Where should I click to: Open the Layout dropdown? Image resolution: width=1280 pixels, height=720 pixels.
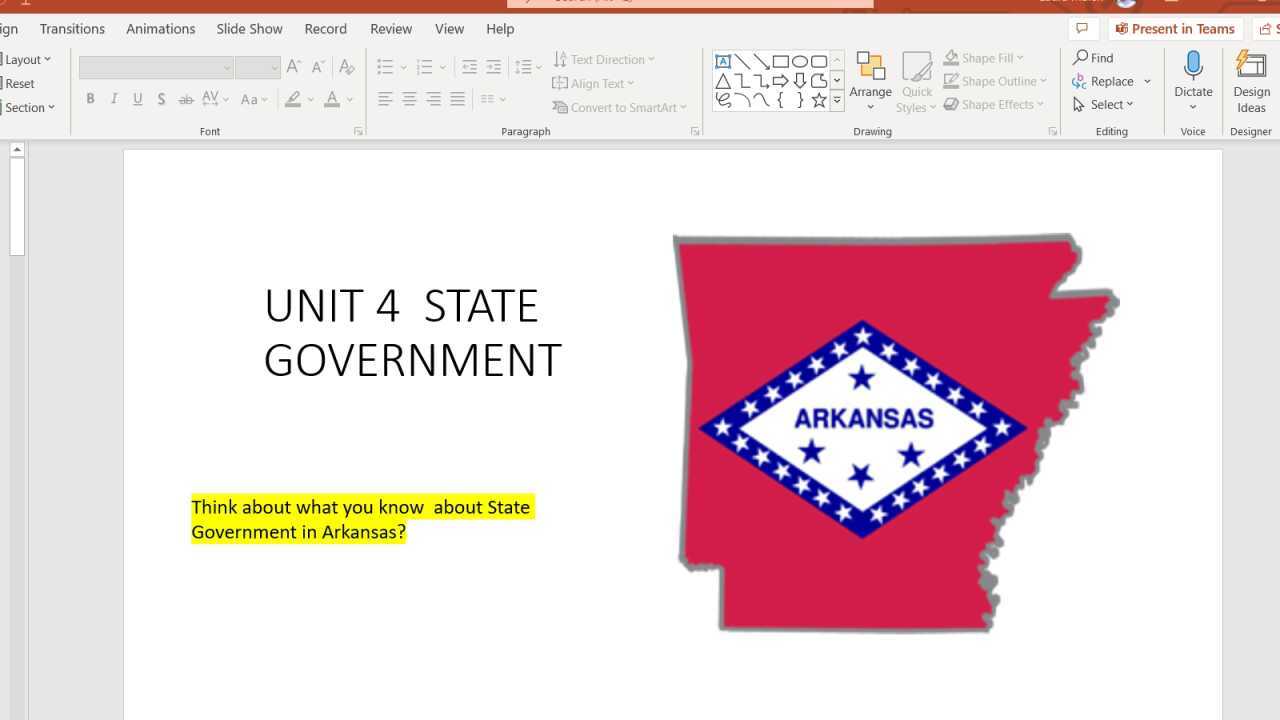25,58
